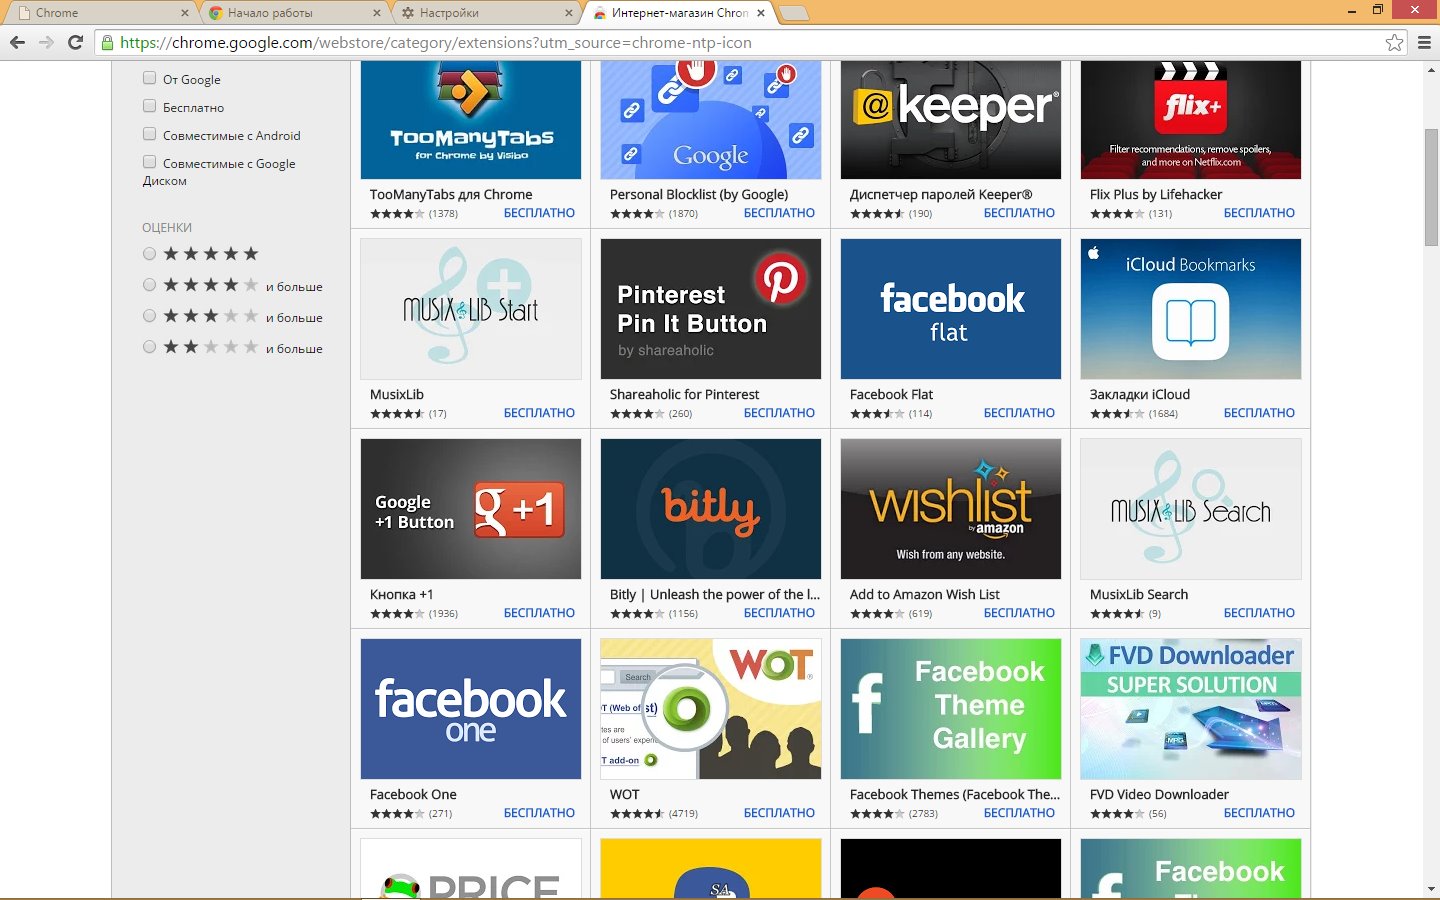Click БЕСПЛАТНО under Shareaholic for Pinterest

[x=779, y=413]
